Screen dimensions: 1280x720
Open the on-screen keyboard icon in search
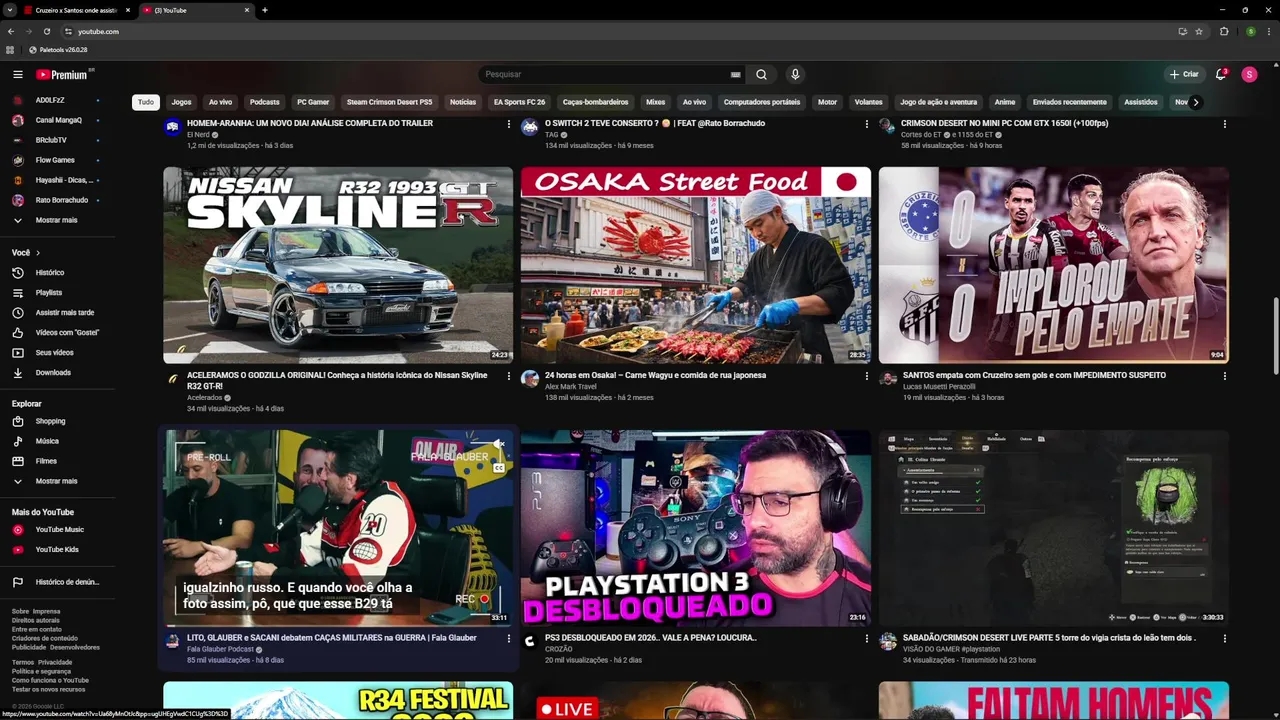point(736,74)
